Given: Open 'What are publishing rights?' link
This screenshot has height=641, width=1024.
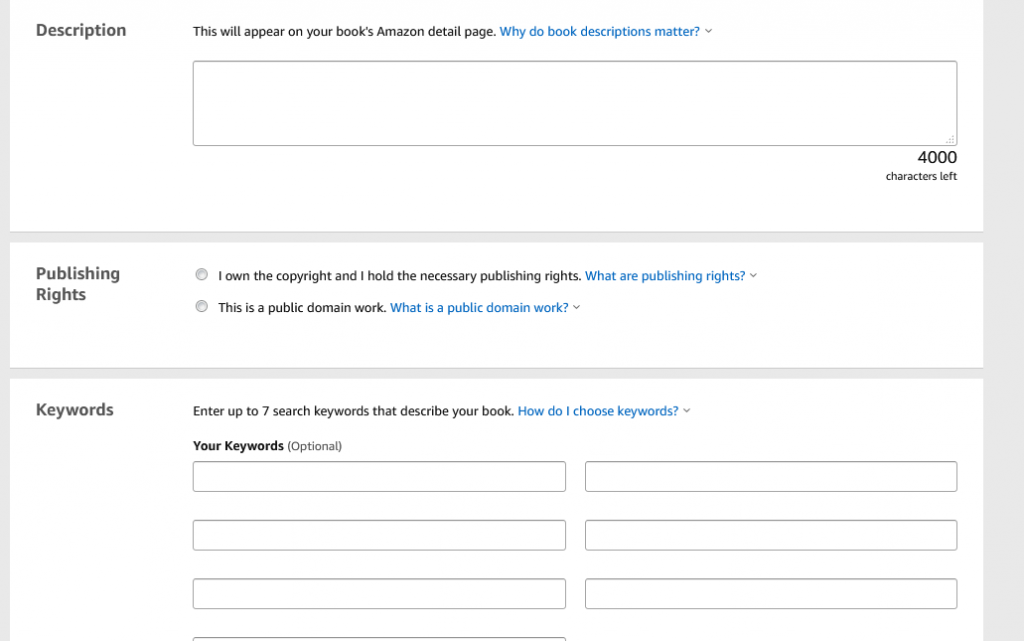Looking at the screenshot, I should click(x=665, y=275).
